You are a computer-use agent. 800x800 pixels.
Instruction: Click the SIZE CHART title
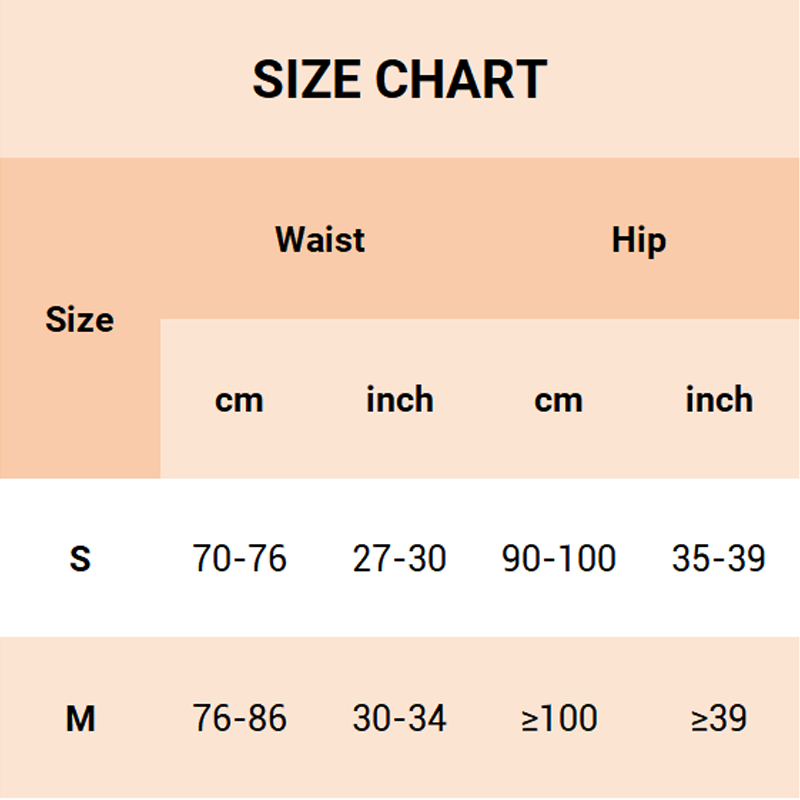click(399, 79)
